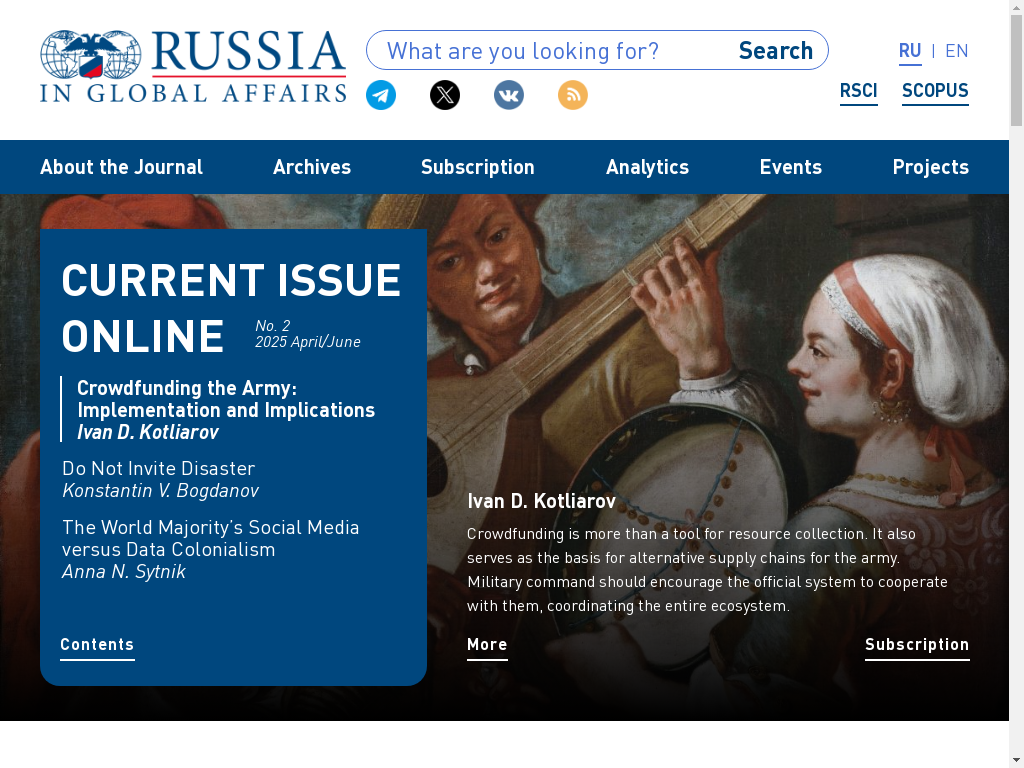Click author name 'Anna N. Sytnik'

pyautogui.click(x=123, y=572)
